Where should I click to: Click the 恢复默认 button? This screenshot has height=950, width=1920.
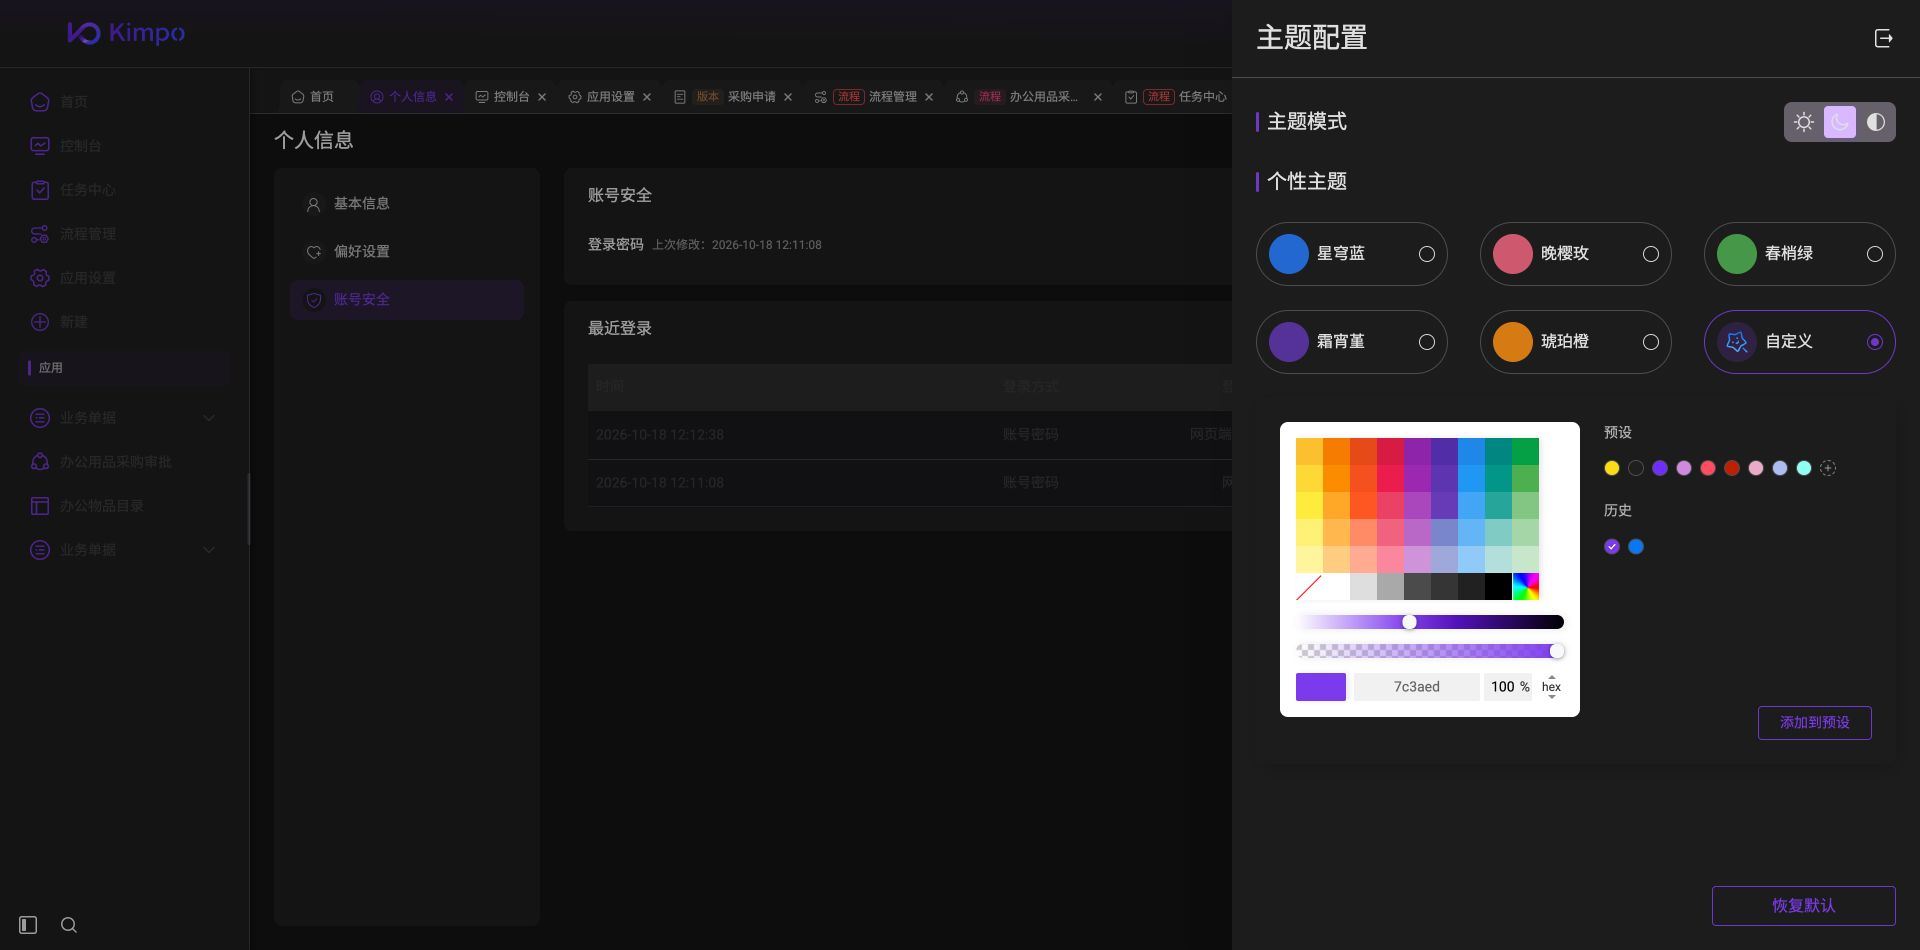[1803, 906]
